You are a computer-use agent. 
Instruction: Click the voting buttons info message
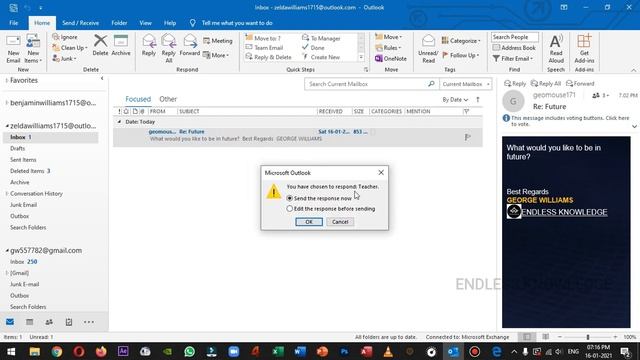pyautogui.click(x=569, y=121)
